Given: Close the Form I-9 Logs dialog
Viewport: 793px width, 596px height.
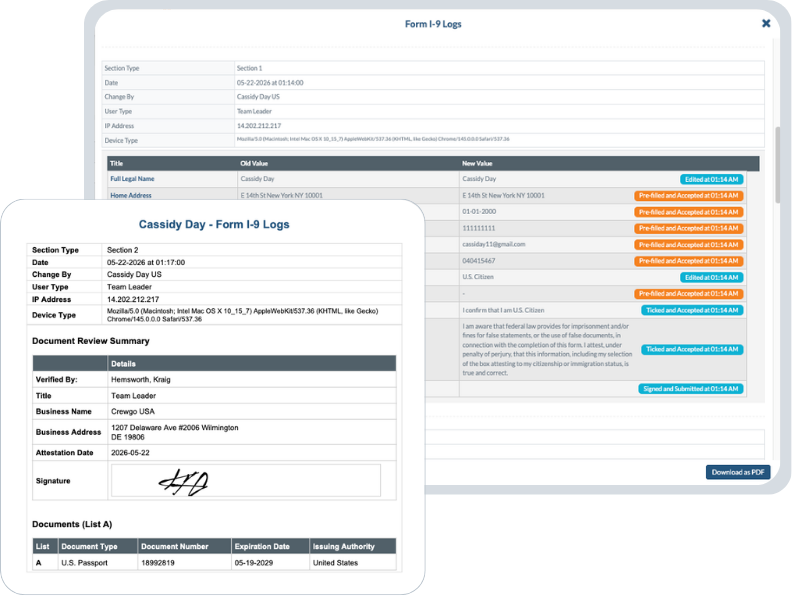Looking at the screenshot, I should click(x=766, y=23).
